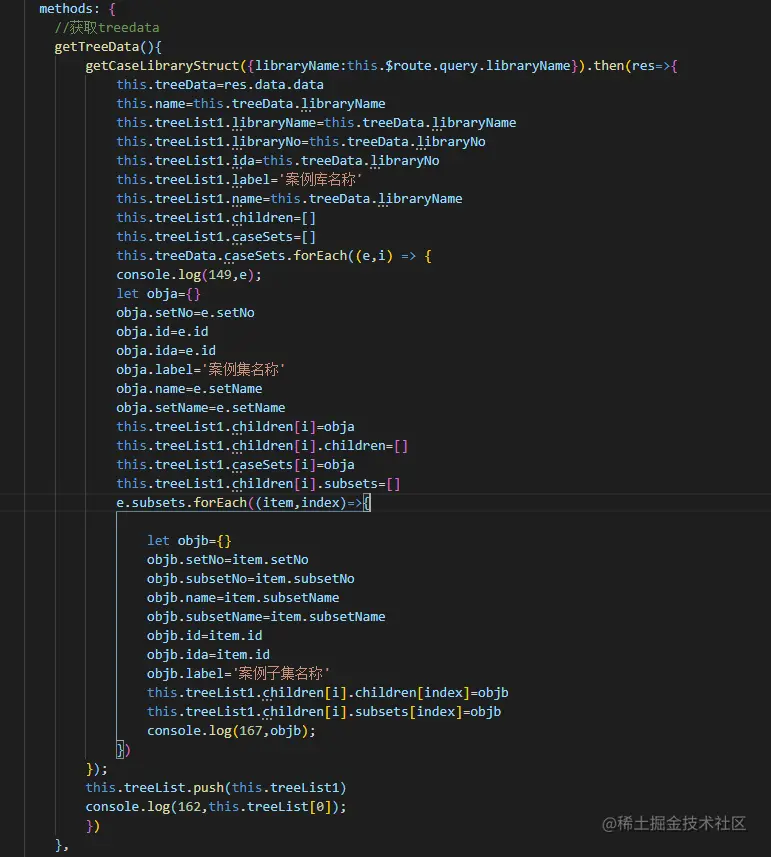Click the line "this.treeList1.name=this.treeData.libraryName"
This screenshot has height=857, width=771.
289,198
